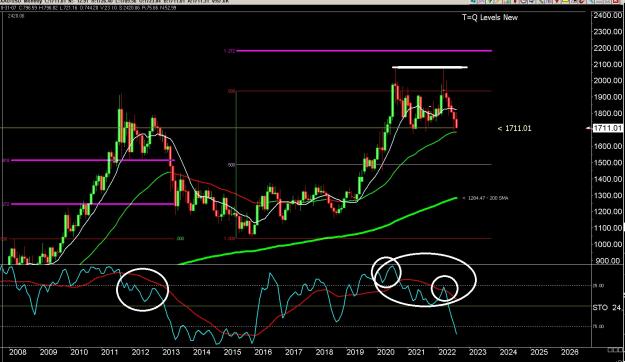The width and height of the screenshot is (625, 362).
Task: Click the 2020 year label on the time axis
Action: pyautogui.click(x=386, y=352)
